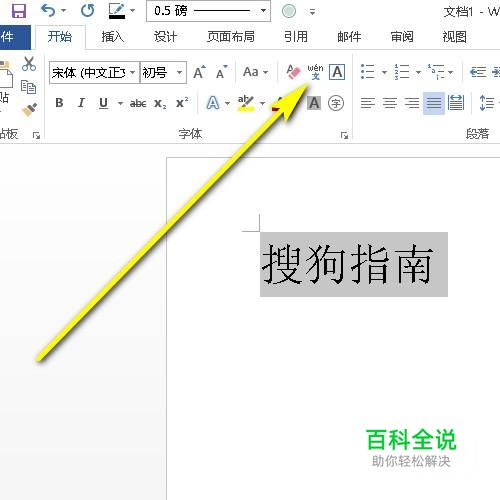Viewport: 500px width, 500px height.
Task: Click the Format Painter brush icon
Action: 29,110
